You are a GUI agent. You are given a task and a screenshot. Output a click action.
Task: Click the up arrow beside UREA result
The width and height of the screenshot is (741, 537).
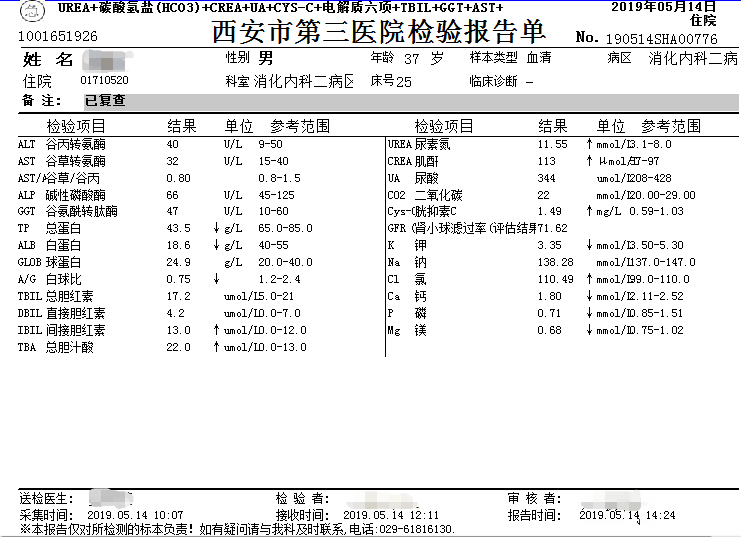(x=589, y=145)
